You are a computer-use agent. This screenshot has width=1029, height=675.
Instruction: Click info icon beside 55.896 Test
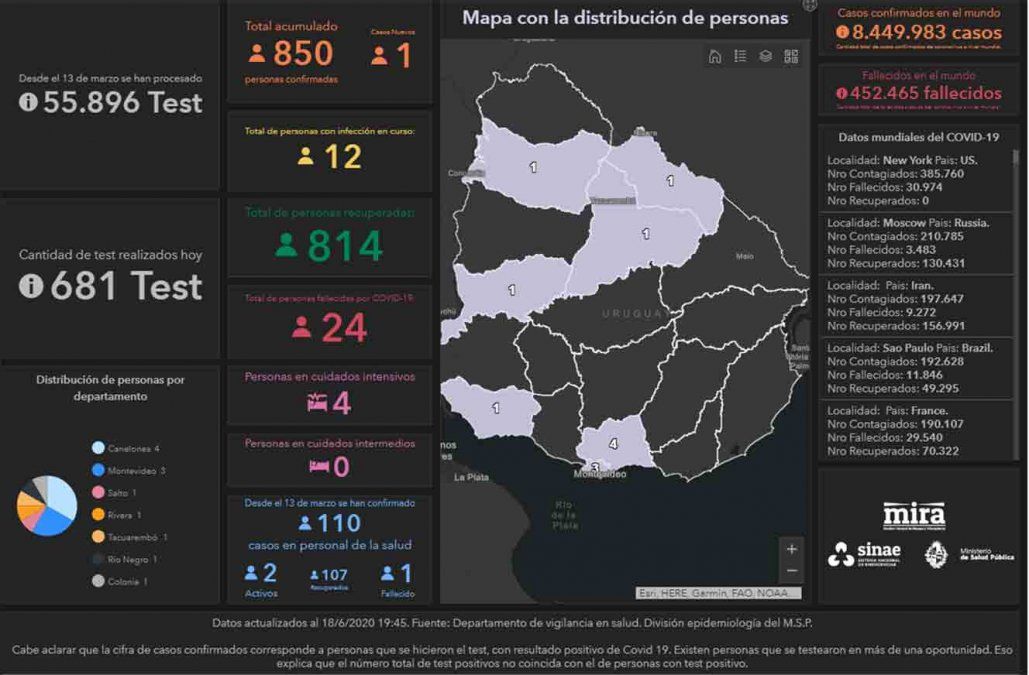[x=28, y=102]
